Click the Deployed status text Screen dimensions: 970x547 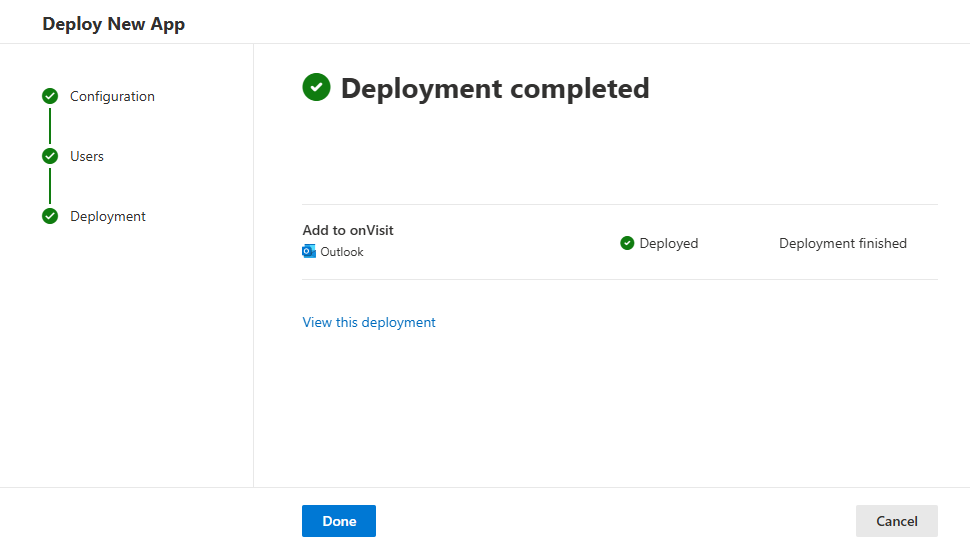coord(669,244)
